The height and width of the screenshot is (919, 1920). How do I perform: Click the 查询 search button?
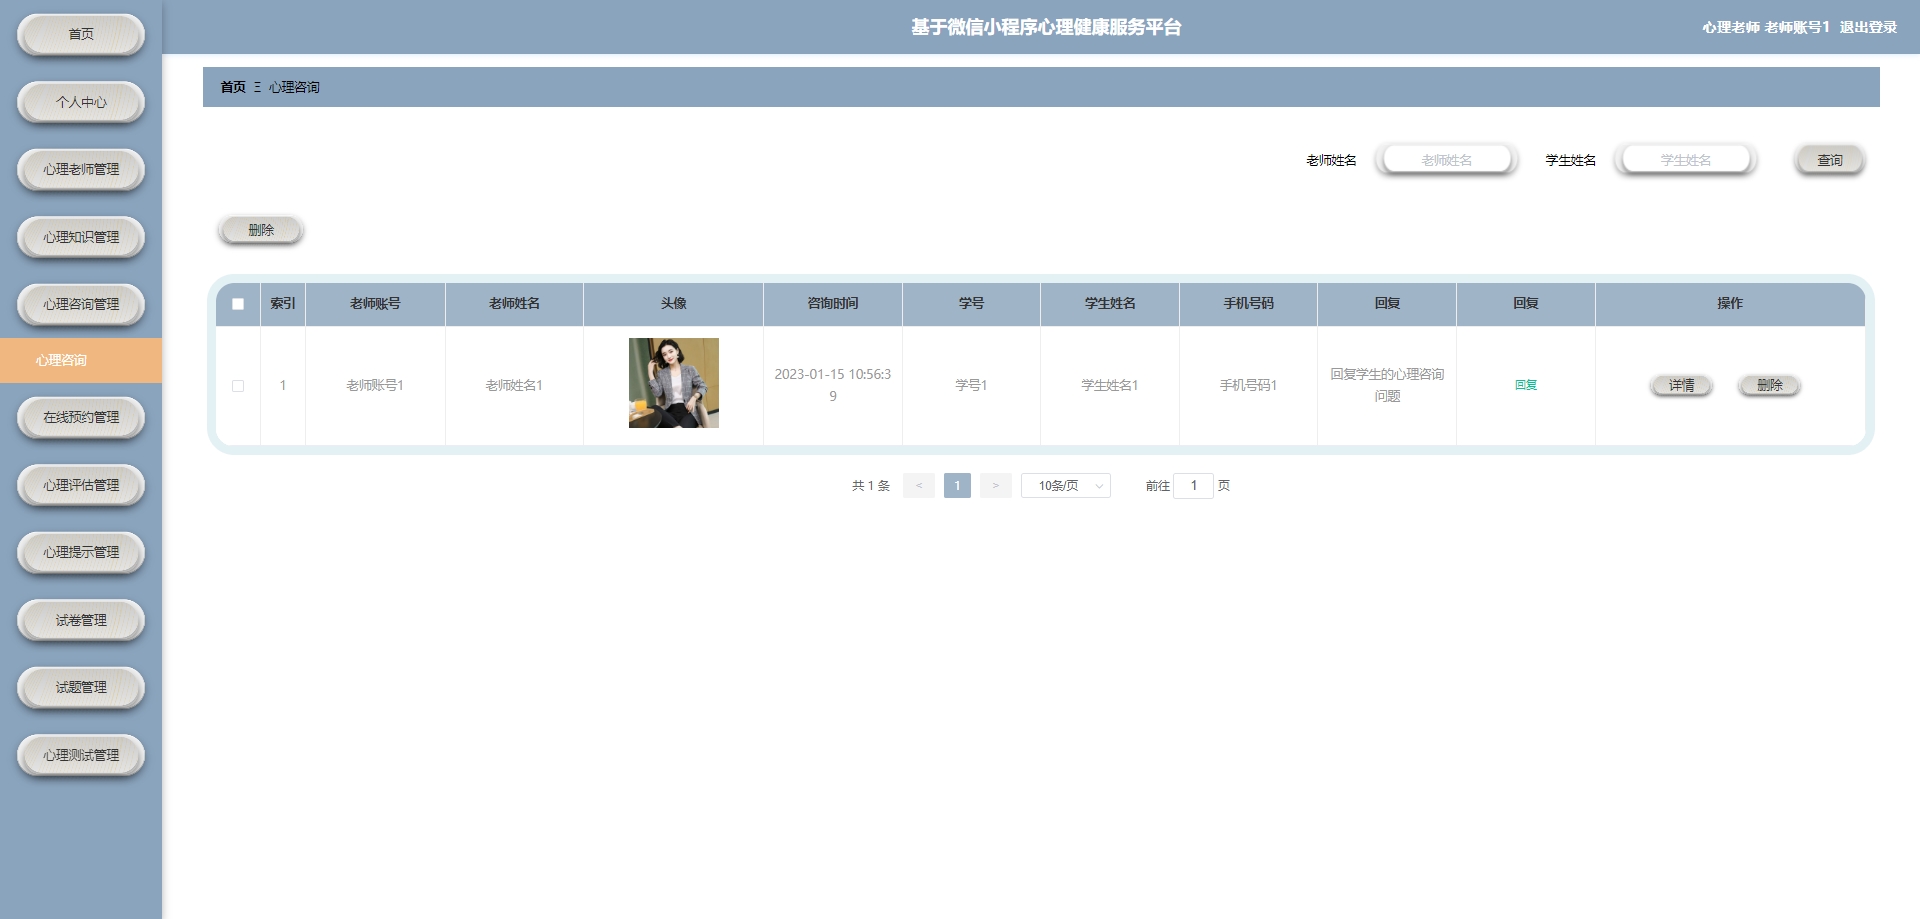click(1829, 160)
